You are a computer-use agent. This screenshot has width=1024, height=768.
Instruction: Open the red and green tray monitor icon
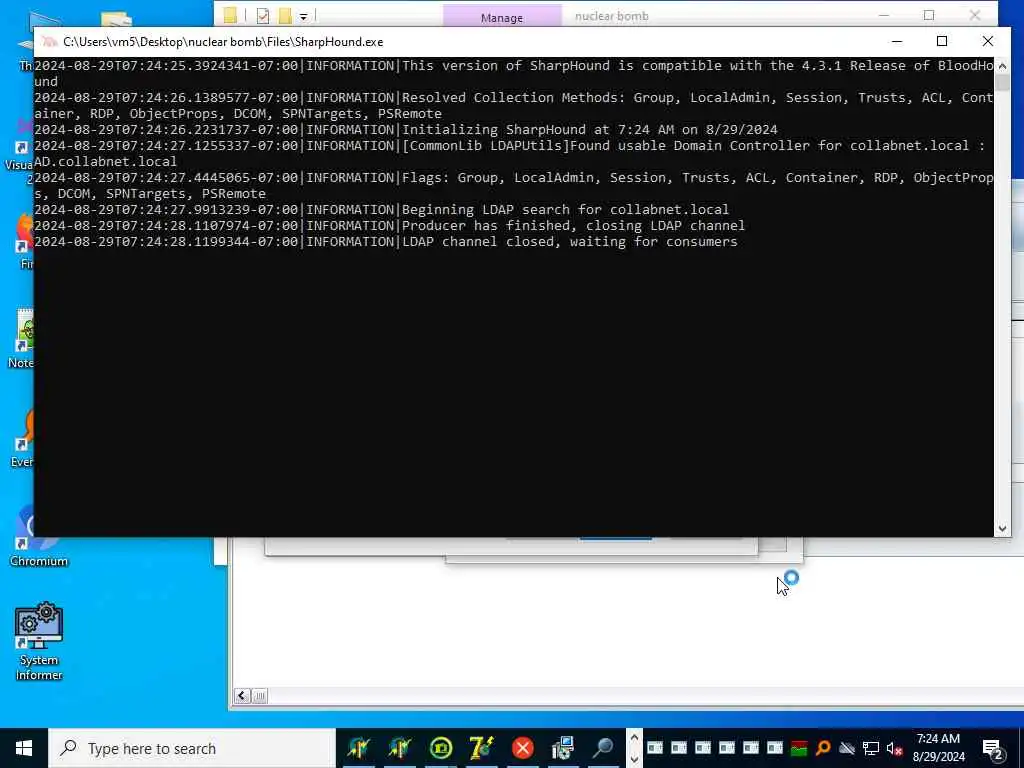pos(799,748)
